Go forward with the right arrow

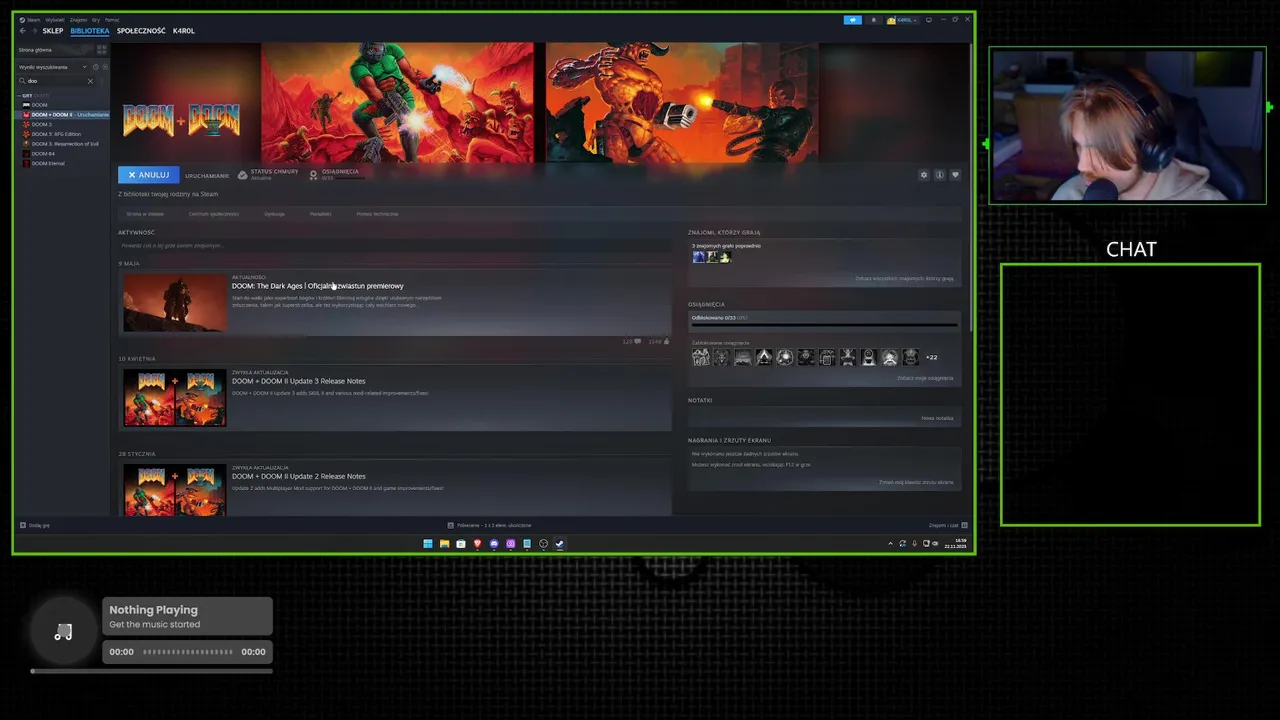coord(34,31)
